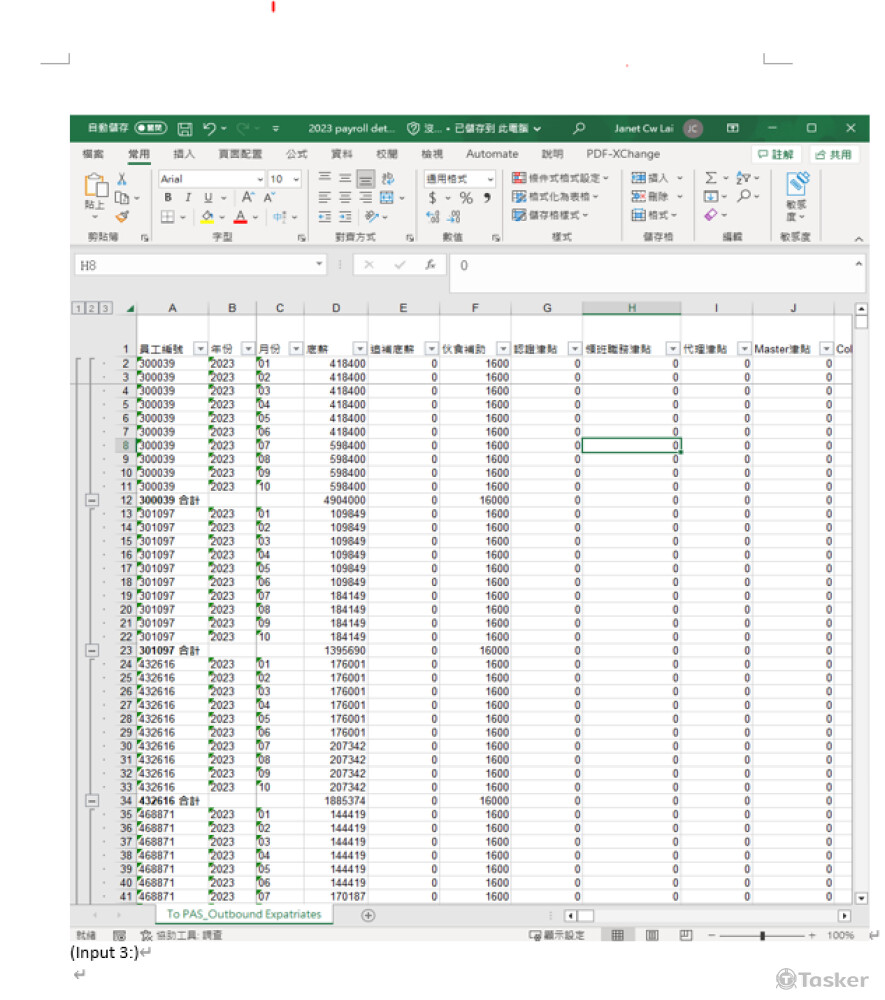Click the Insert Function fx icon
Viewport: 885px width, 1000px height.
(x=430, y=266)
